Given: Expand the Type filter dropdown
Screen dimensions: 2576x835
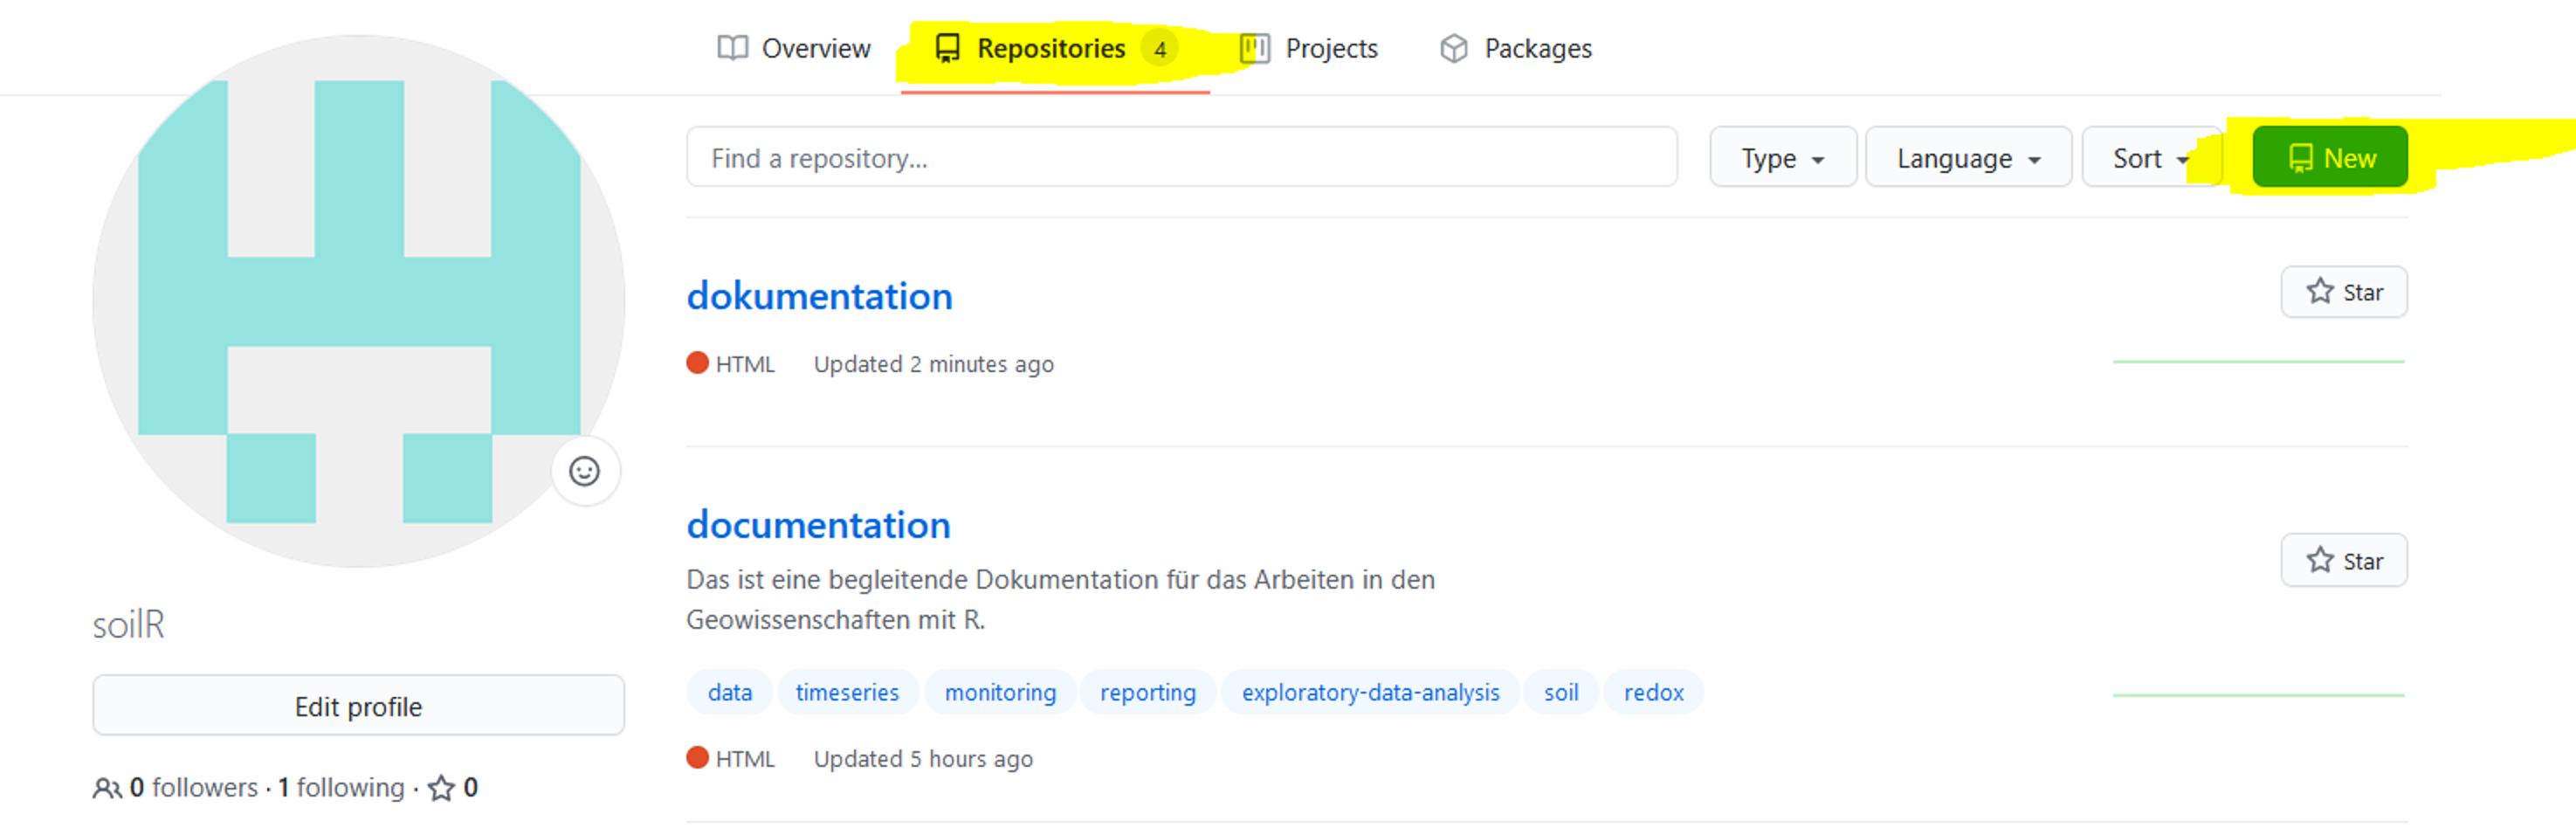Looking at the screenshot, I should [1782, 157].
